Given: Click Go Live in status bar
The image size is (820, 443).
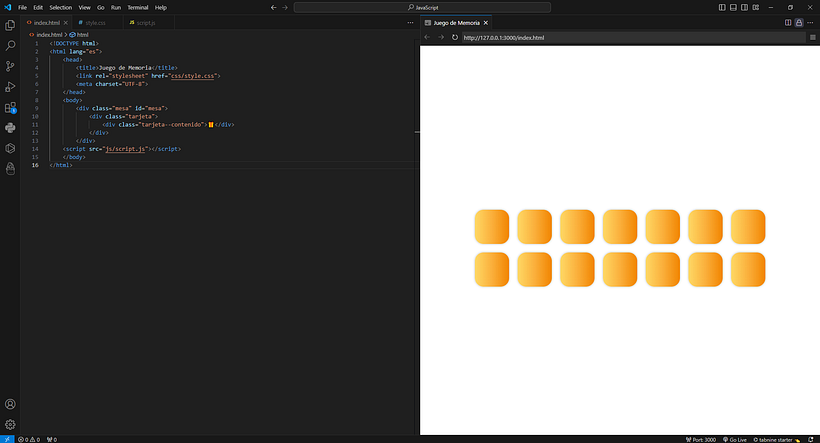Looking at the screenshot, I should (x=735, y=439).
